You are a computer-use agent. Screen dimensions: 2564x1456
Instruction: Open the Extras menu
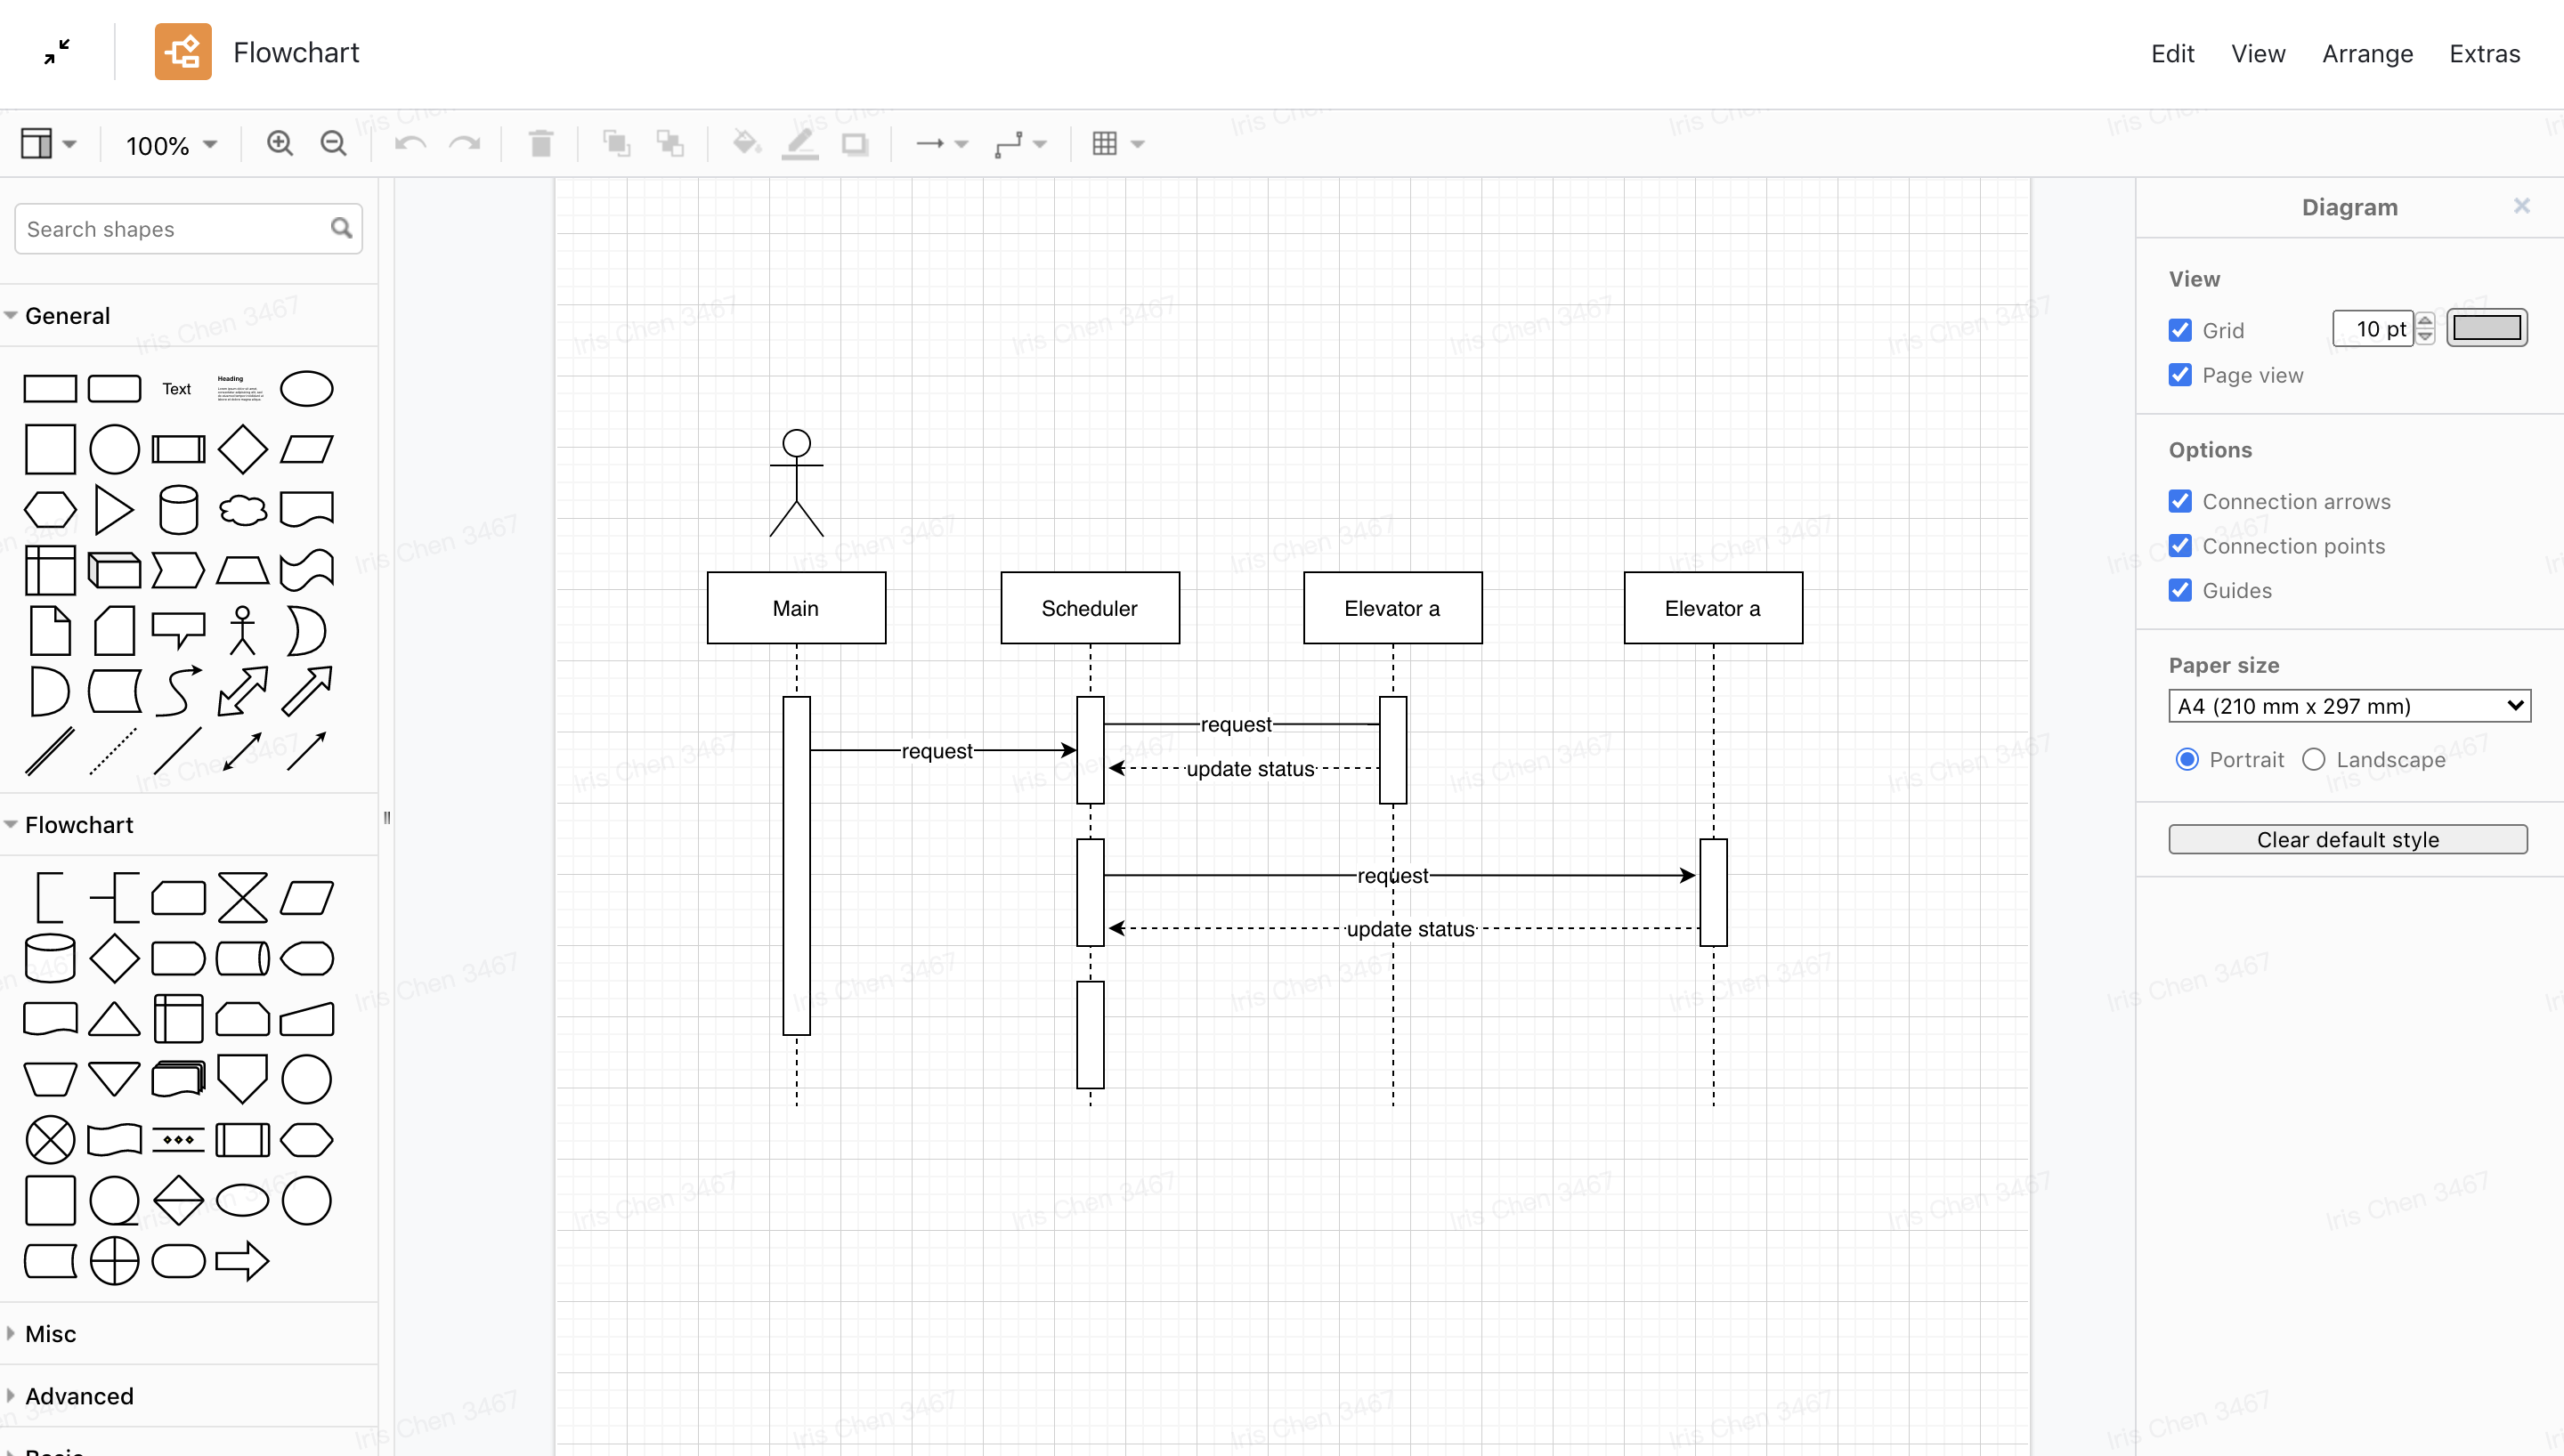click(x=2484, y=53)
